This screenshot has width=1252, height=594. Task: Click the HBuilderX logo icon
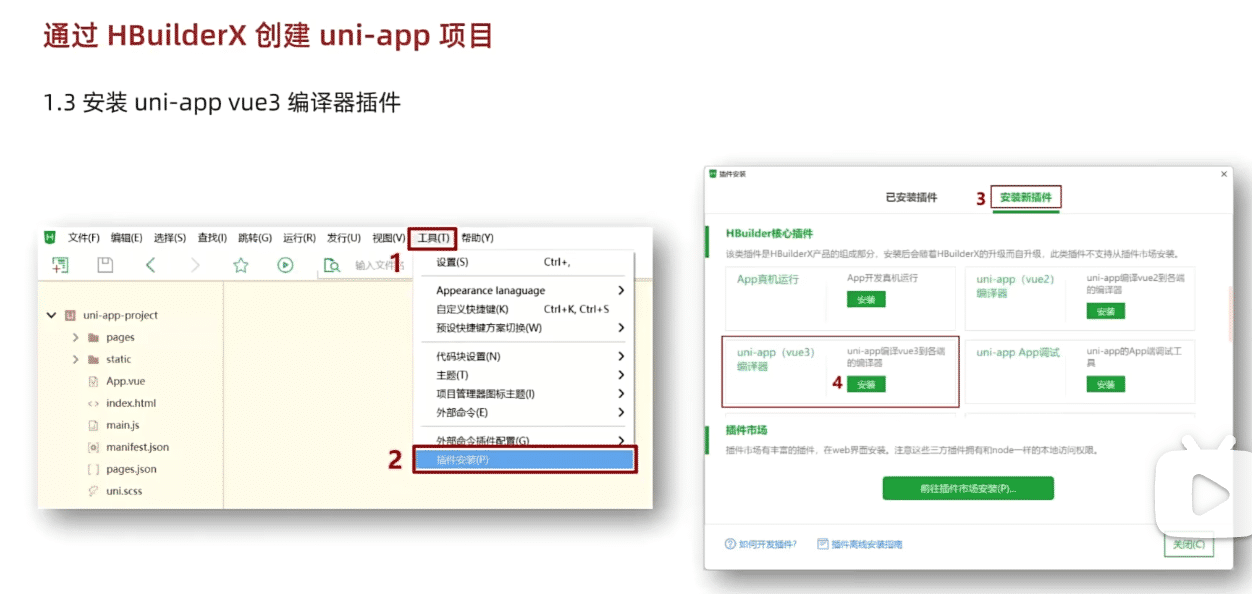[49, 237]
